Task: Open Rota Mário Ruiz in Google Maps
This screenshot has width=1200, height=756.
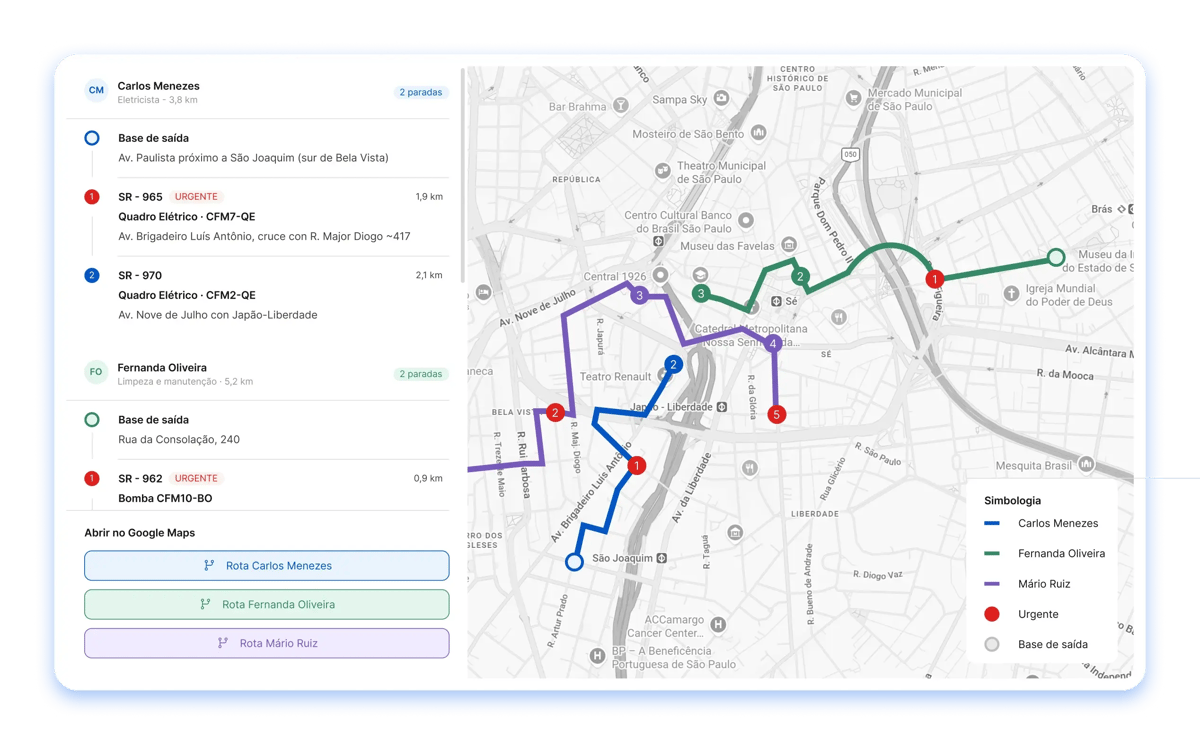Action: pyautogui.click(x=267, y=643)
